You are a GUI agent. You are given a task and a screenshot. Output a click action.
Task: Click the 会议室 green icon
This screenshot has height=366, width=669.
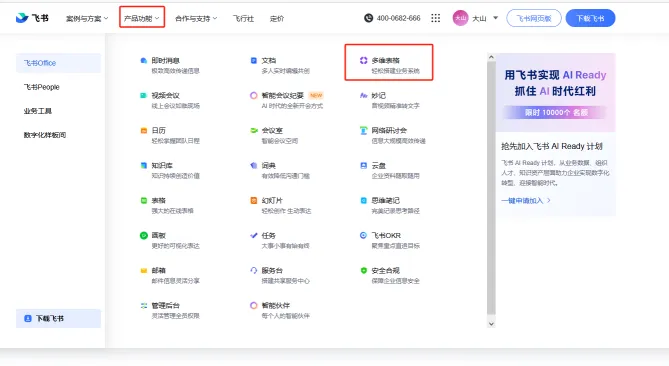[x=254, y=131]
